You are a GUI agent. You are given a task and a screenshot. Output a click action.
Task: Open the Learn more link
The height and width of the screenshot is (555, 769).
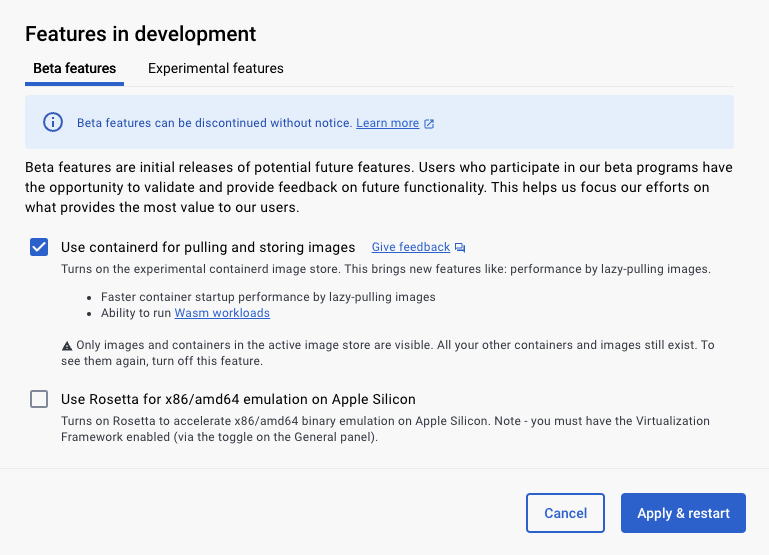[387, 123]
